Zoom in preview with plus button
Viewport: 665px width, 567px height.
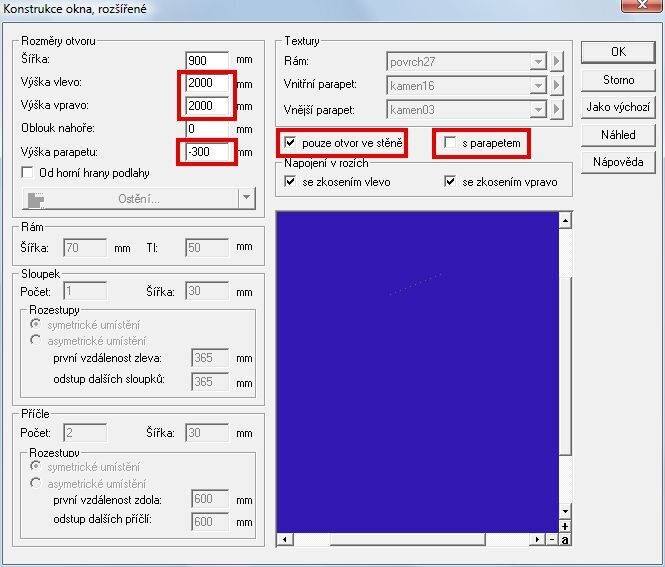coord(565,526)
